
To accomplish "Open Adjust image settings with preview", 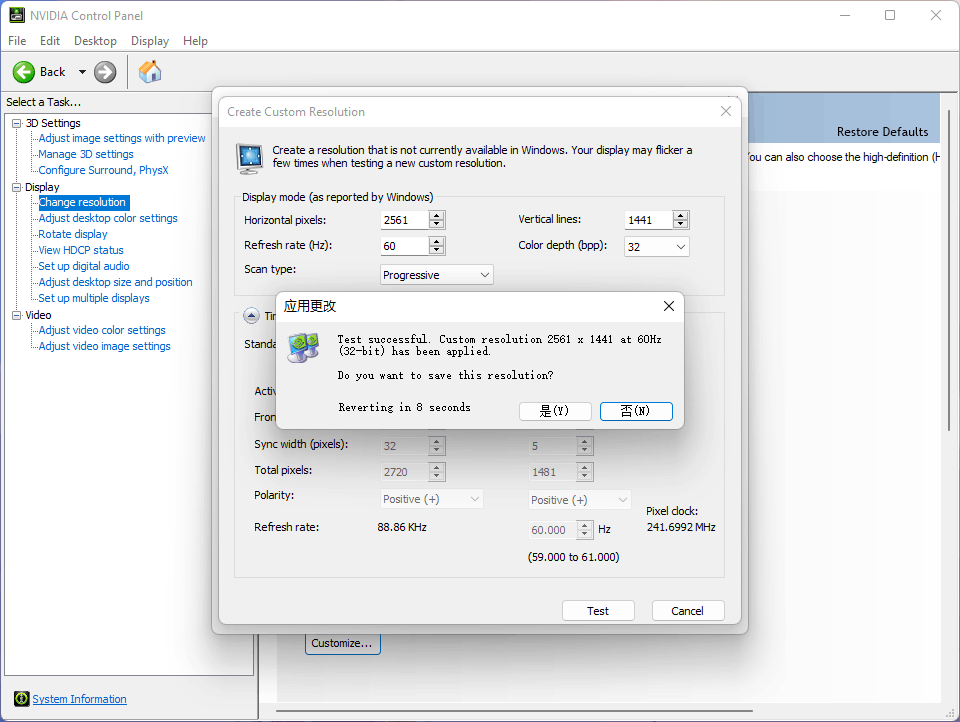I will click(x=122, y=138).
